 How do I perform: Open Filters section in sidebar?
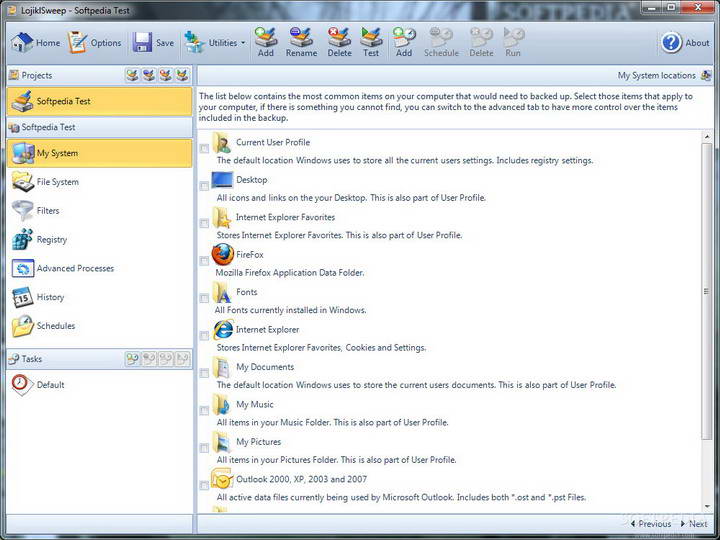(100, 211)
